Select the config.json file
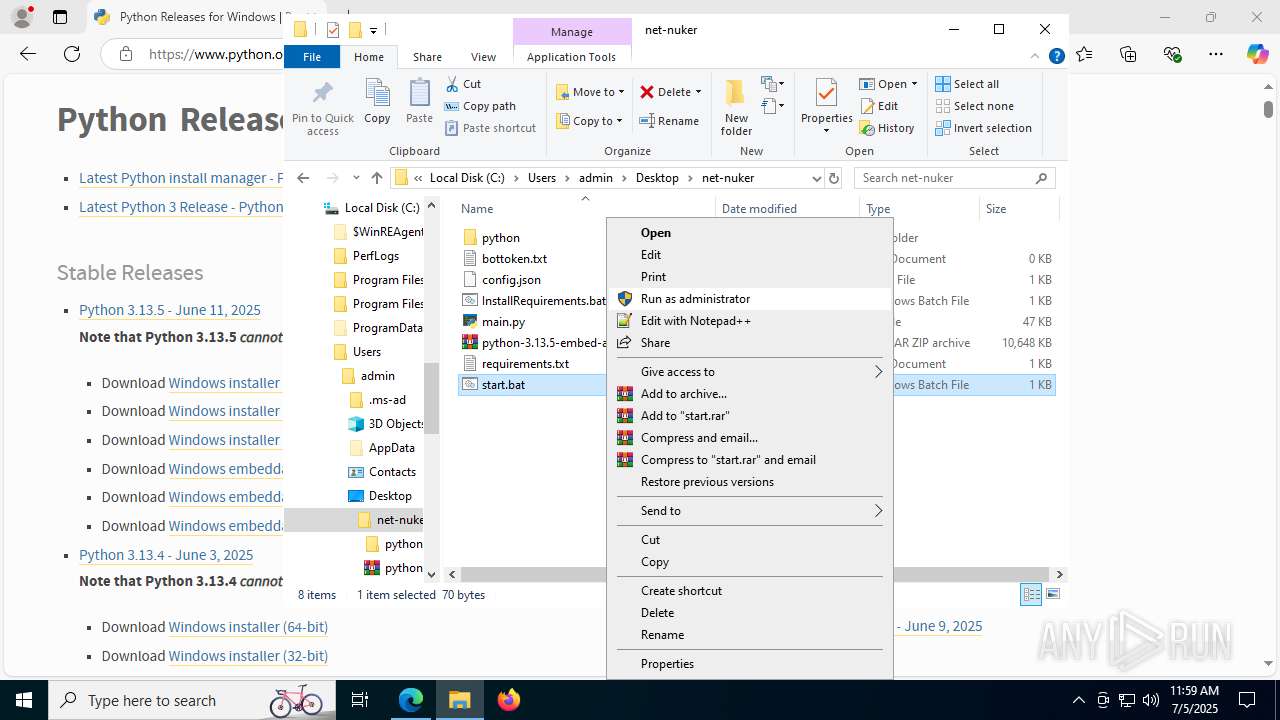1280x720 pixels. [x=511, y=280]
